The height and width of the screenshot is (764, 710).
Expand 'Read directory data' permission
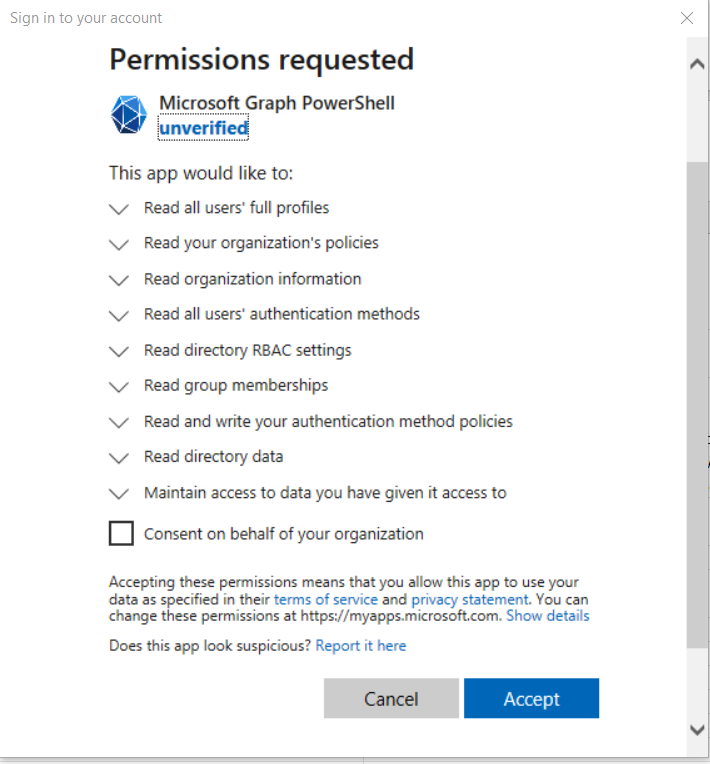coord(119,458)
